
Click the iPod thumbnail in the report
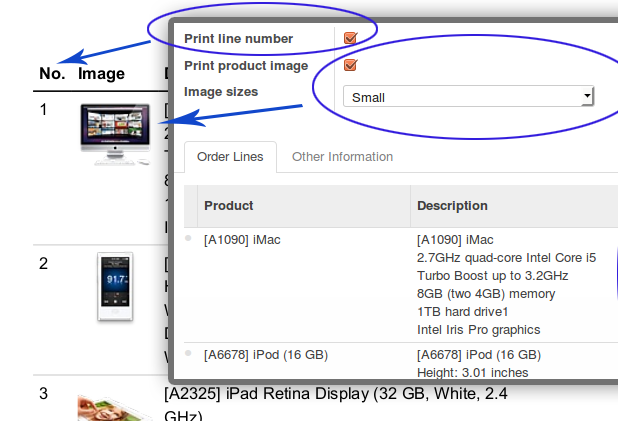(115, 287)
